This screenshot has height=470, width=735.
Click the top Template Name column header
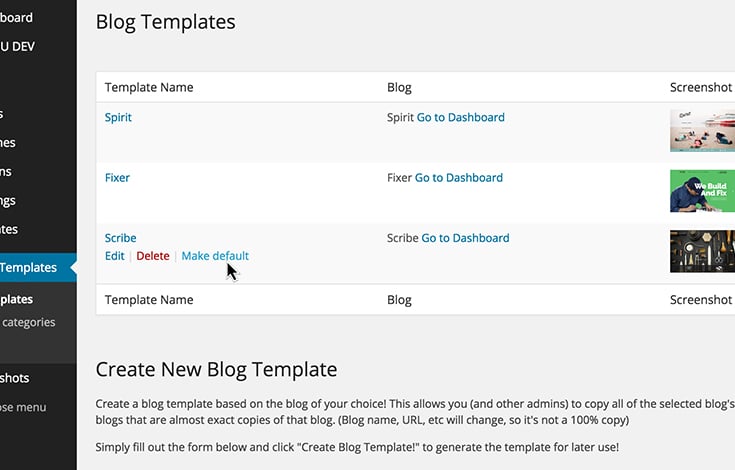coord(149,87)
